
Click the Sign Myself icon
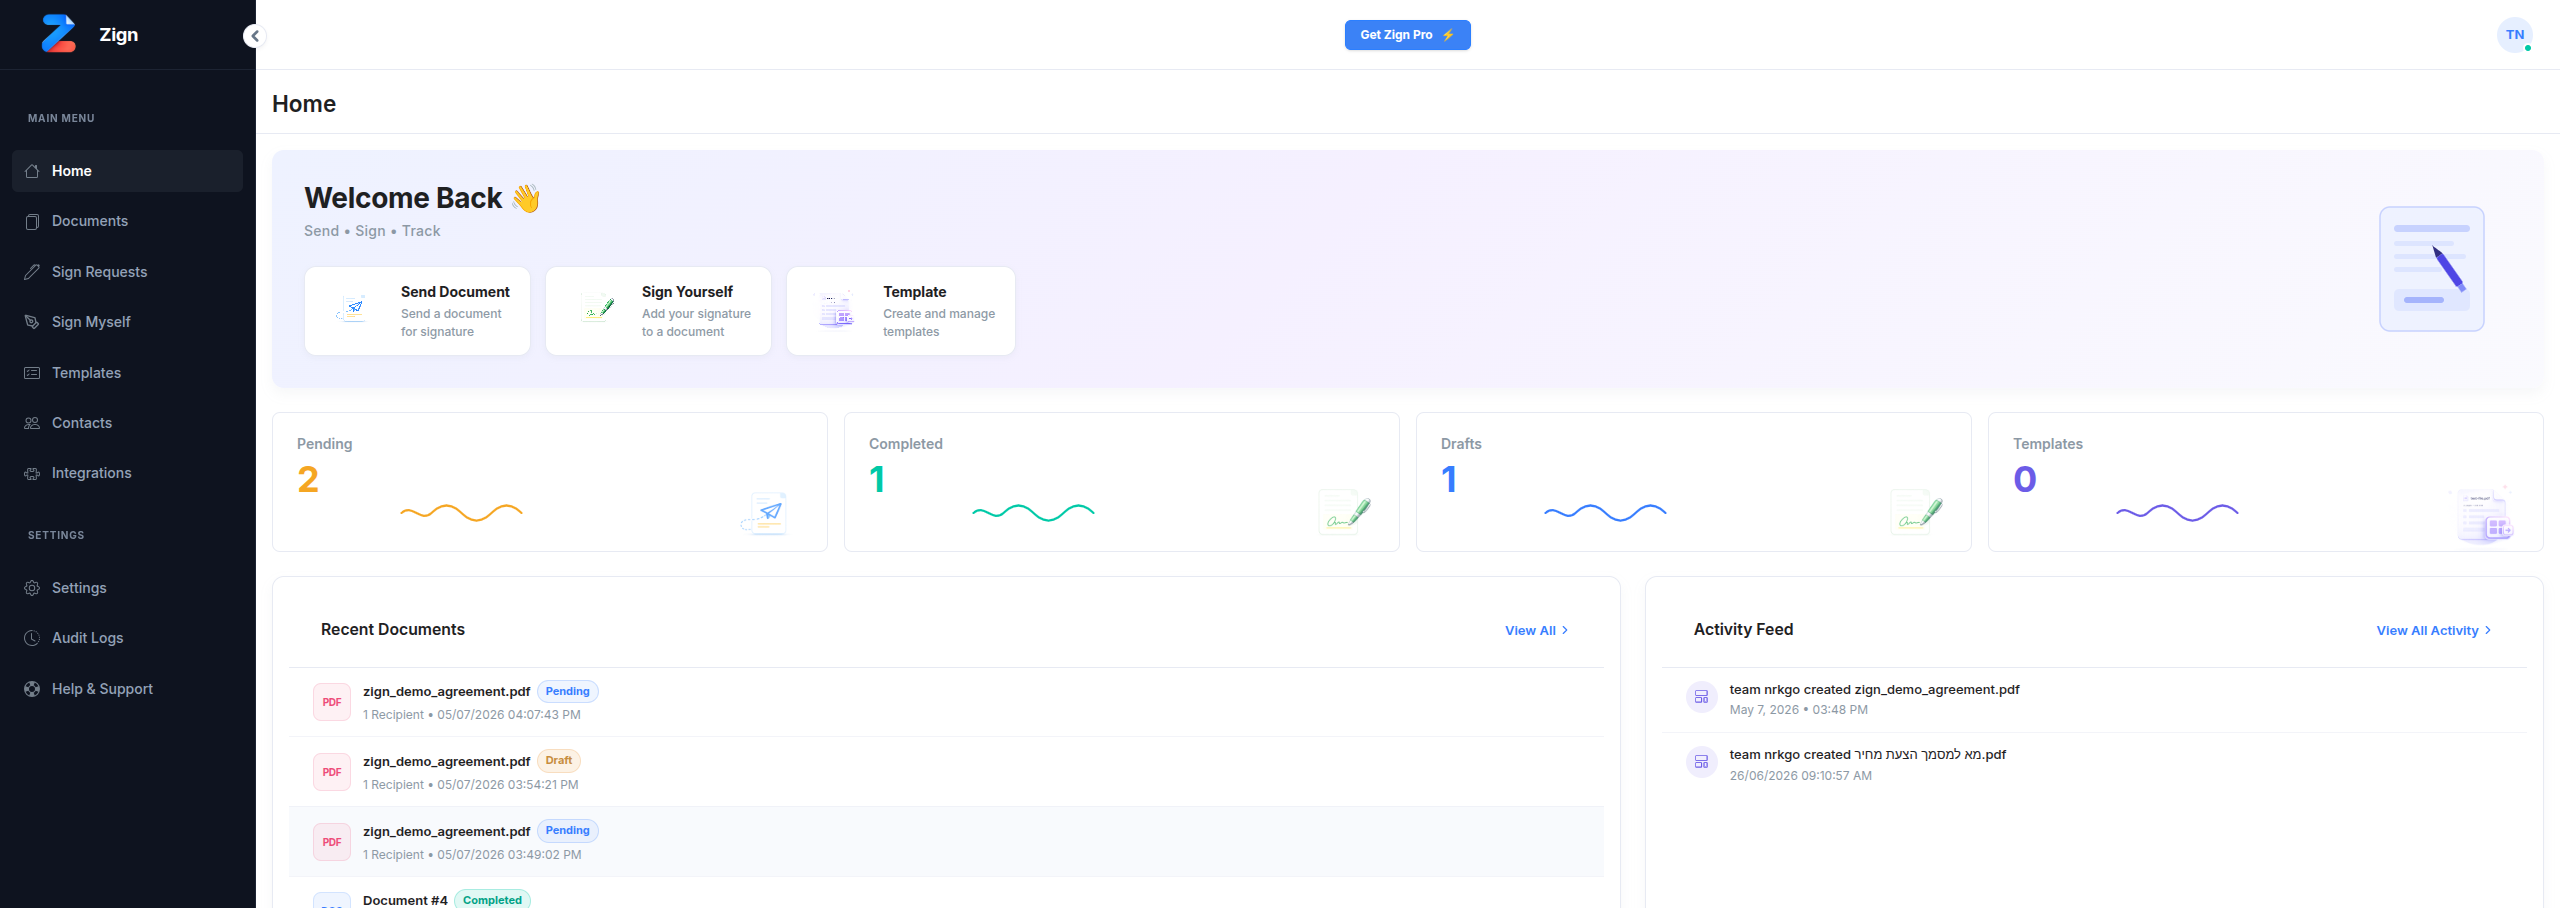(x=32, y=322)
